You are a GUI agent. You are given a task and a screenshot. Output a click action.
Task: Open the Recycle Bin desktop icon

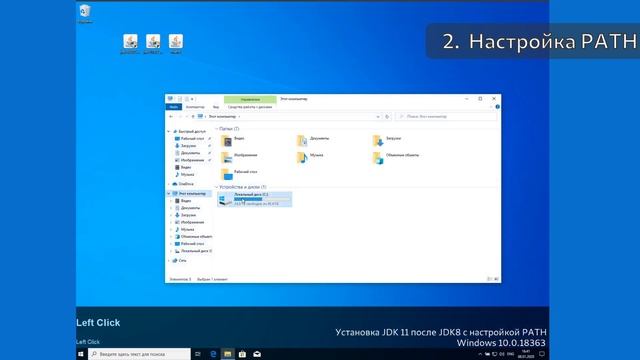85,13
